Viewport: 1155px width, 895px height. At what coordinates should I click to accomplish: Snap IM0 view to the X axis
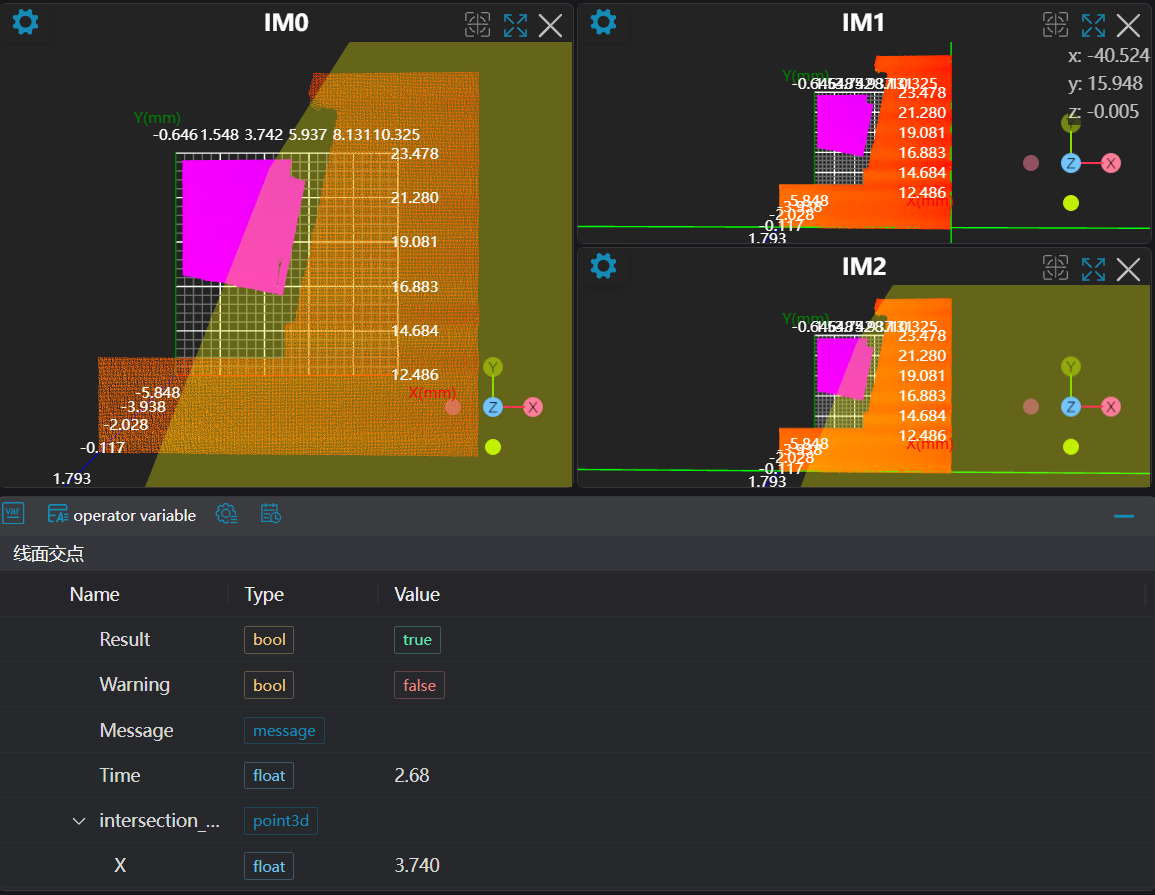533,407
